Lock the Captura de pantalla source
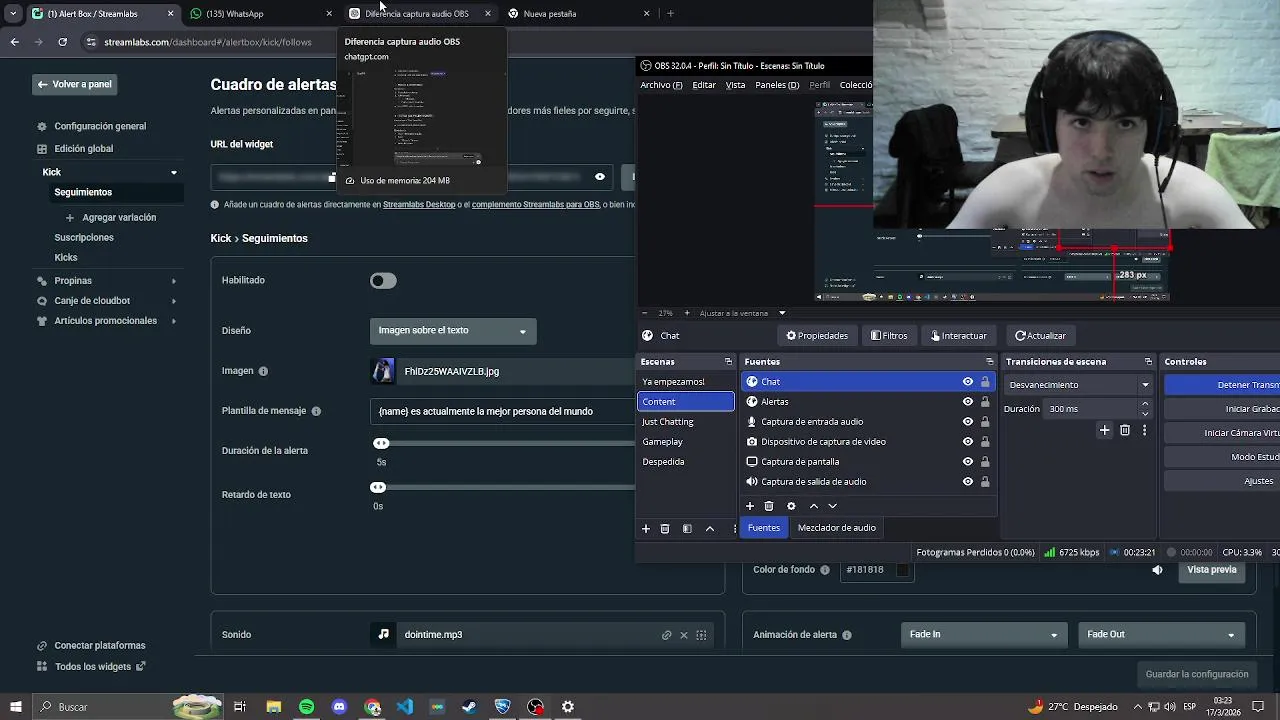This screenshot has height=720, width=1280. click(x=985, y=462)
